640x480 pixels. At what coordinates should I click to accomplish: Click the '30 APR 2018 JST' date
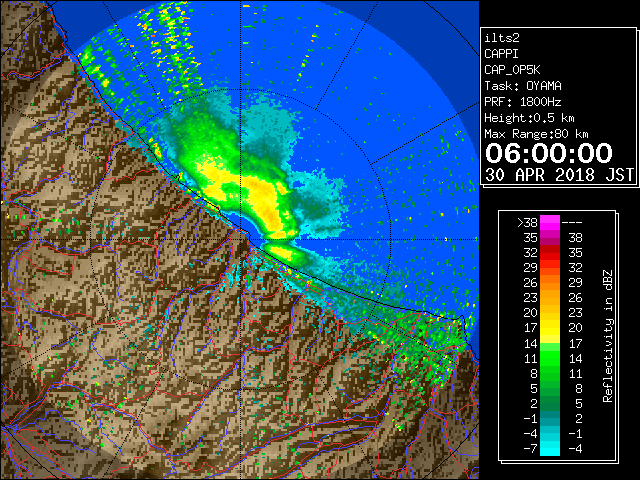click(x=560, y=175)
